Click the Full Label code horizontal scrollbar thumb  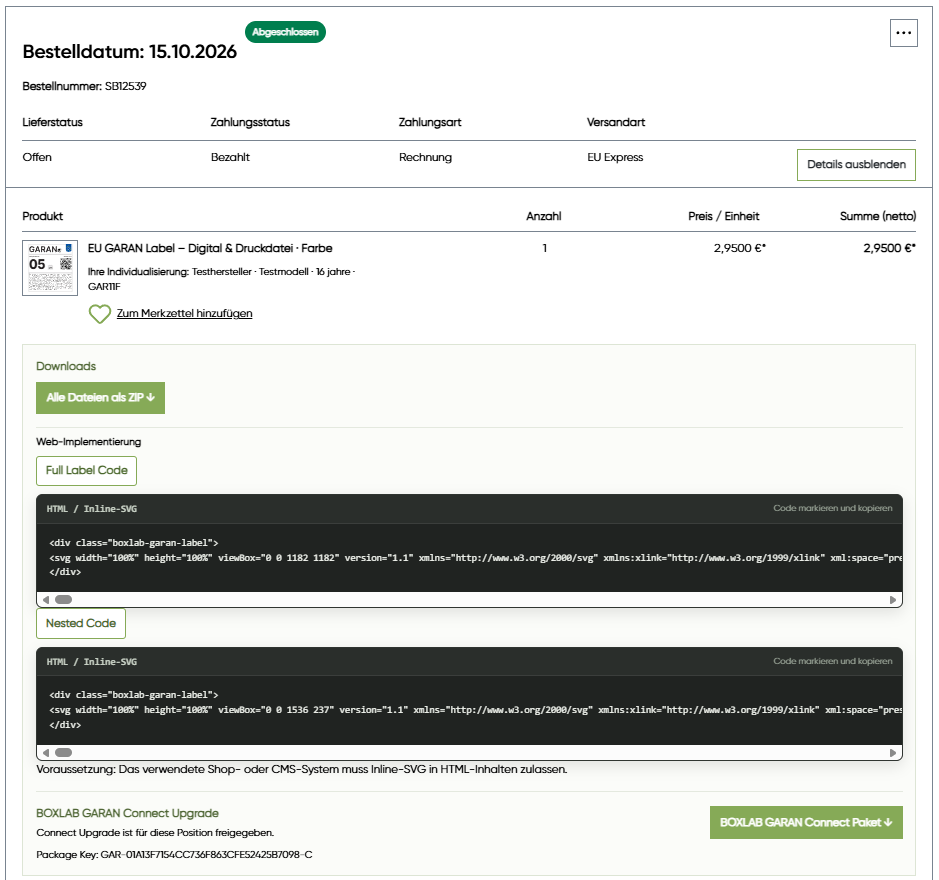(63, 600)
